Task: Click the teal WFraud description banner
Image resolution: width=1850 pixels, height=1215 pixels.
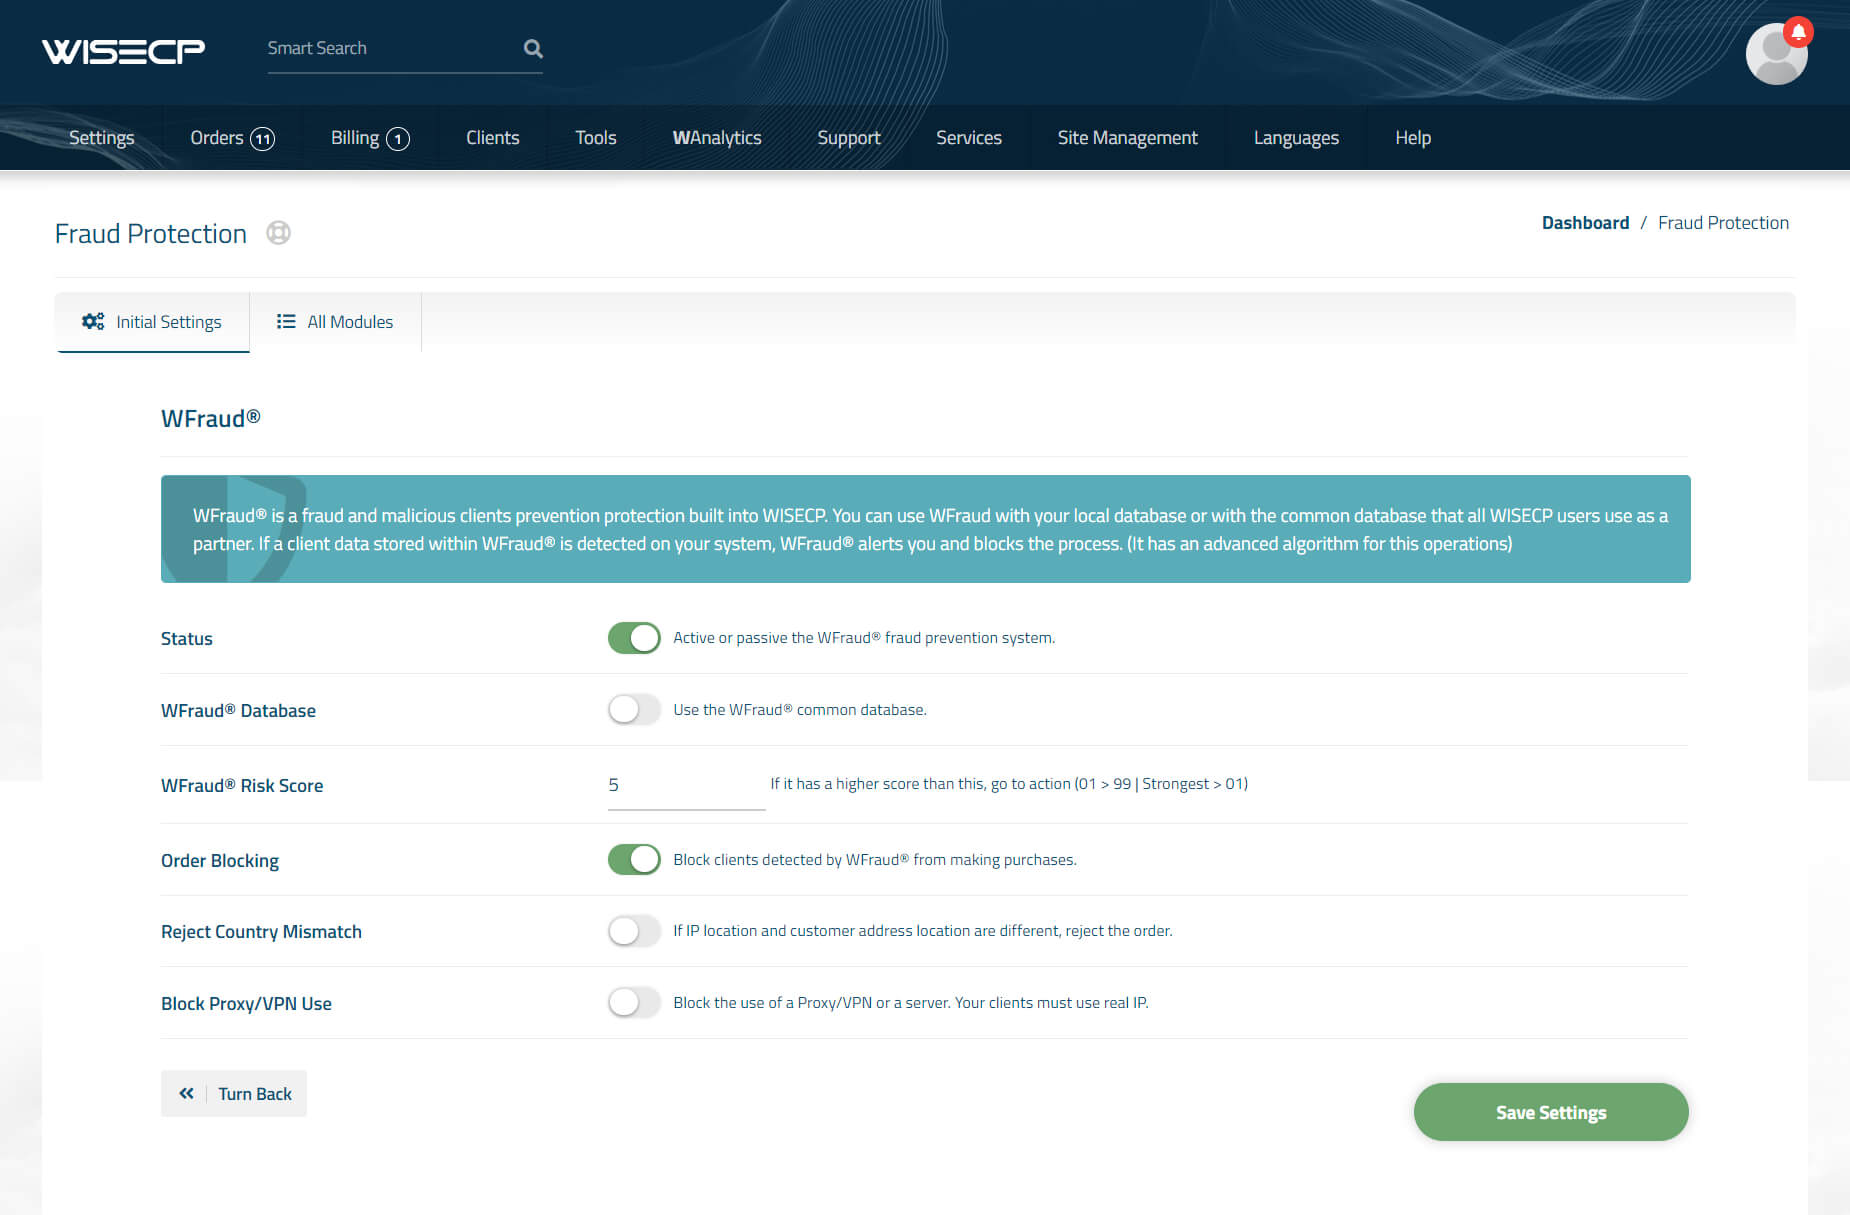Action: point(925,529)
